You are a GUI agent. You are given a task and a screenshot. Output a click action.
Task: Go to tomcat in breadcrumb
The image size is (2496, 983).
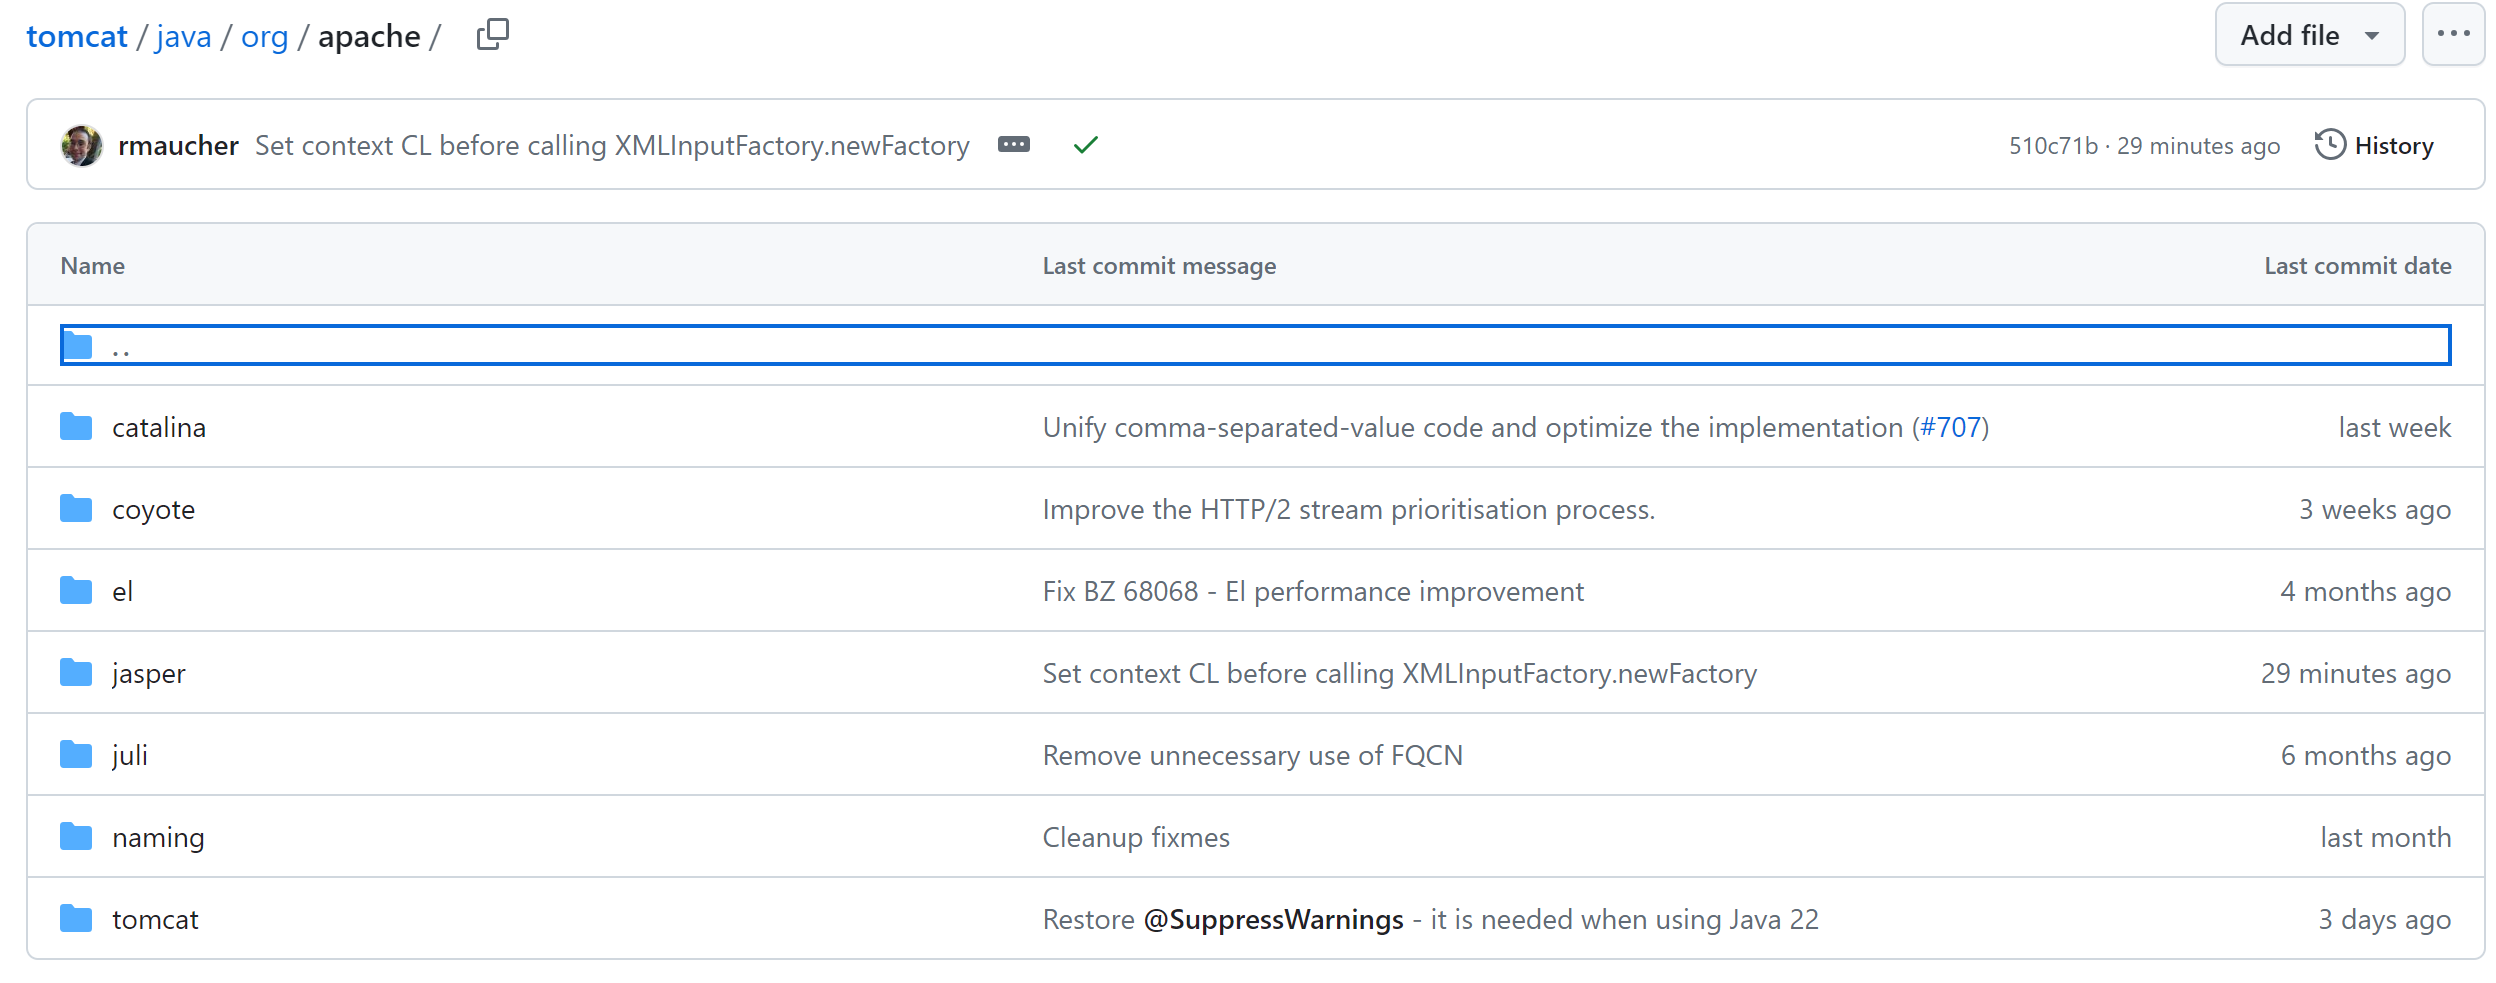[x=77, y=36]
